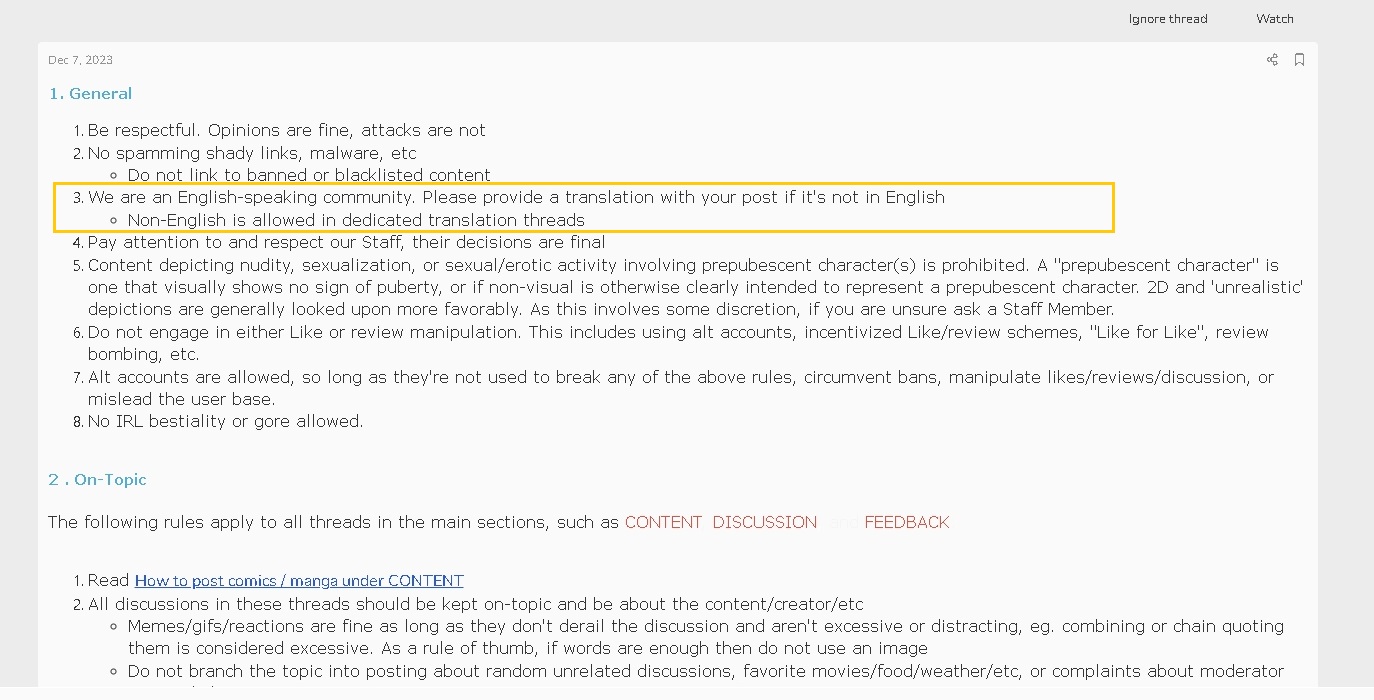Click the red DISCUSSION section name
This screenshot has width=1374, height=700.
tap(764, 522)
